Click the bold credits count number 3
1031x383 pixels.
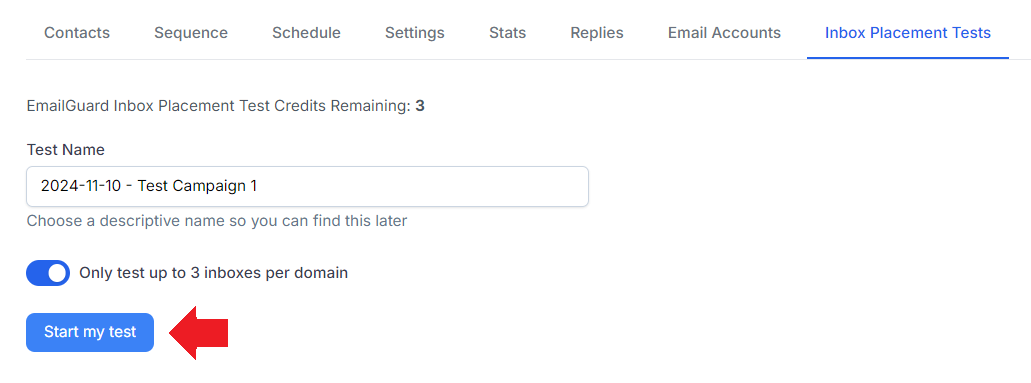pyautogui.click(x=420, y=106)
